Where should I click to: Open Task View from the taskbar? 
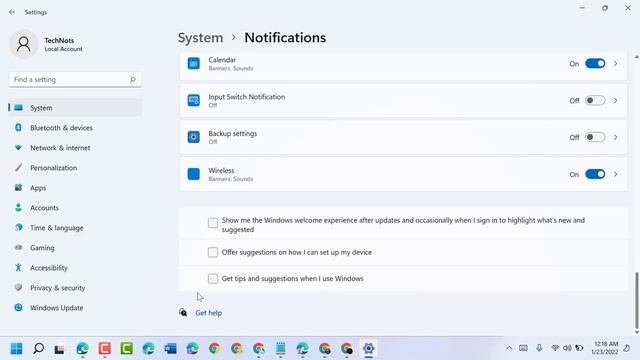(60, 349)
